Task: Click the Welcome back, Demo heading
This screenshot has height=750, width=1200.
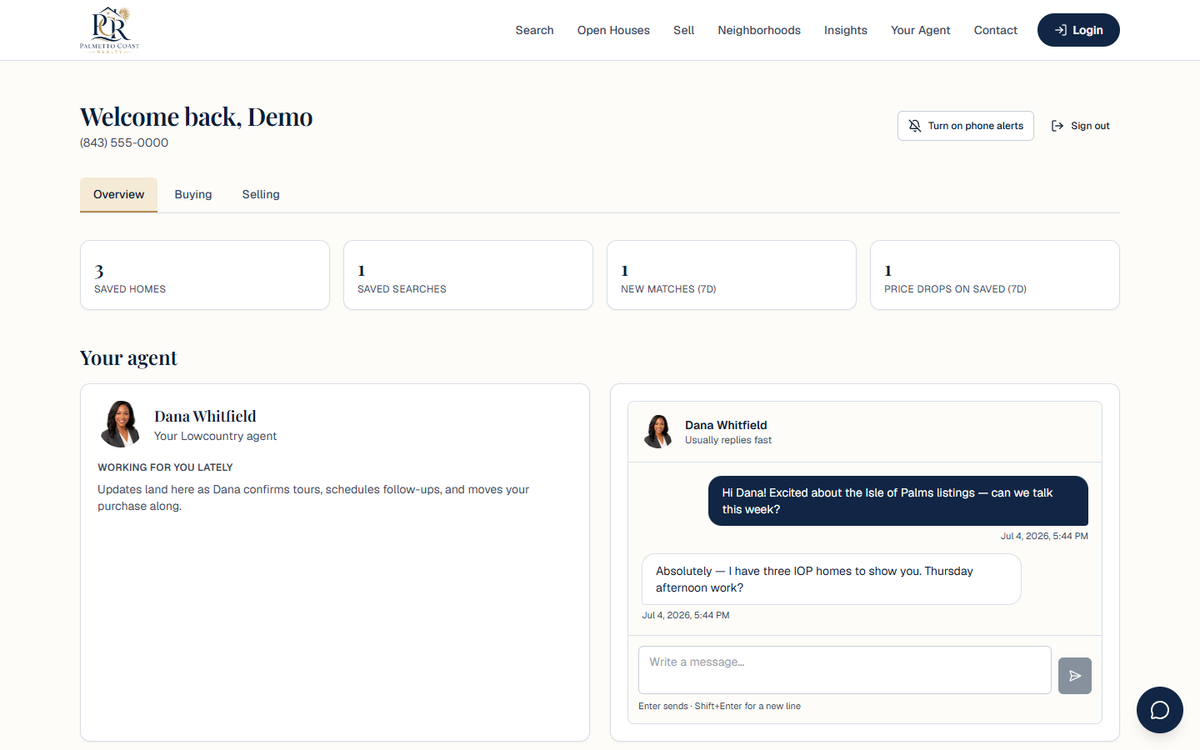Action: click(196, 117)
